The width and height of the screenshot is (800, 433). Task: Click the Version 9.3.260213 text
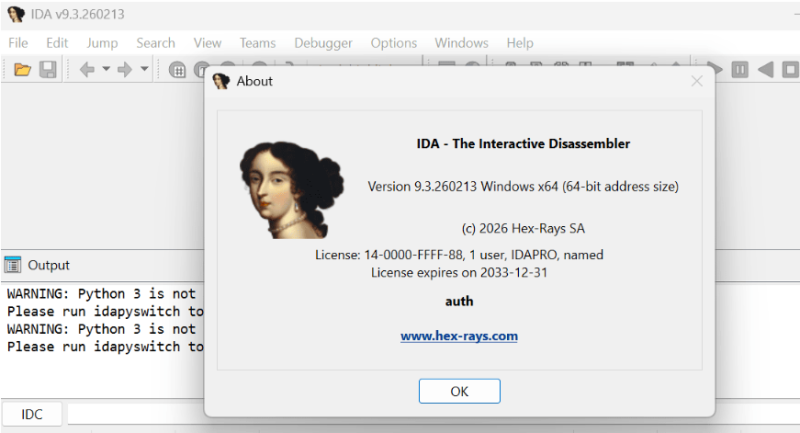tap(523, 187)
